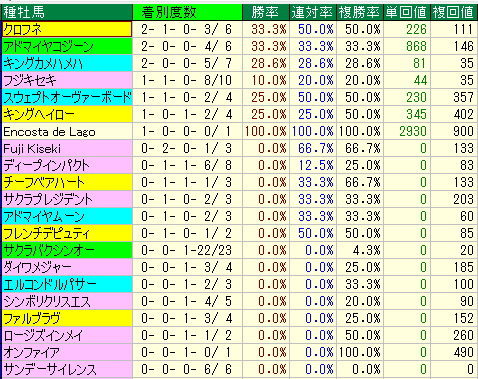Select the シンボリクリスエス sire name
Image resolution: width=478 pixels, height=379 pixels.
pyautogui.click(x=47, y=301)
